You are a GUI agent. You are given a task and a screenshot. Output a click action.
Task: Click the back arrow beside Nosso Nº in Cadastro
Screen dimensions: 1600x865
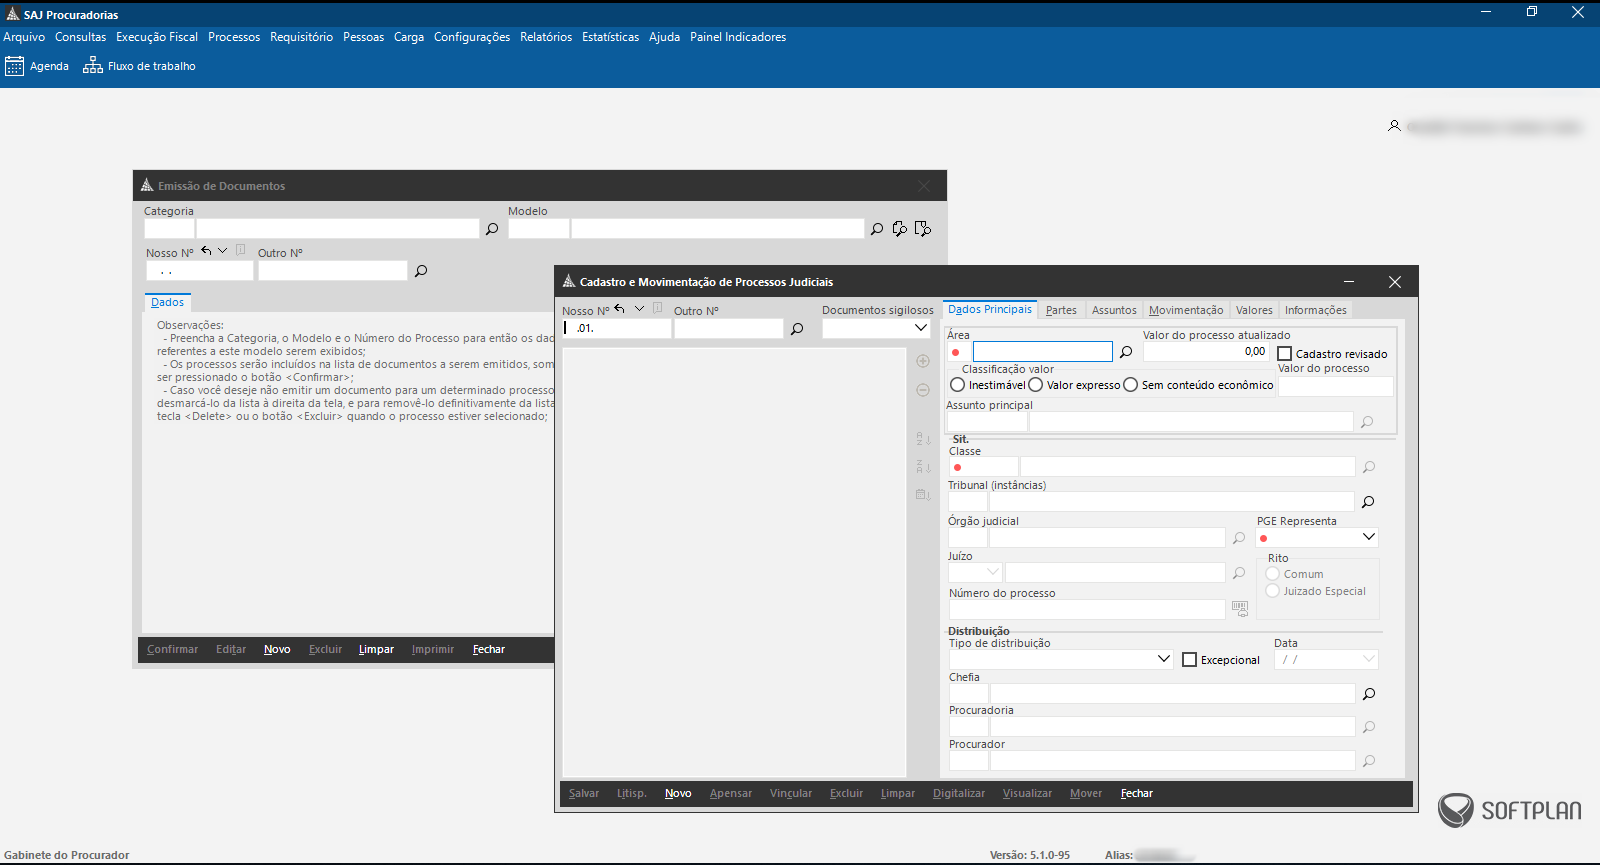click(x=620, y=309)
